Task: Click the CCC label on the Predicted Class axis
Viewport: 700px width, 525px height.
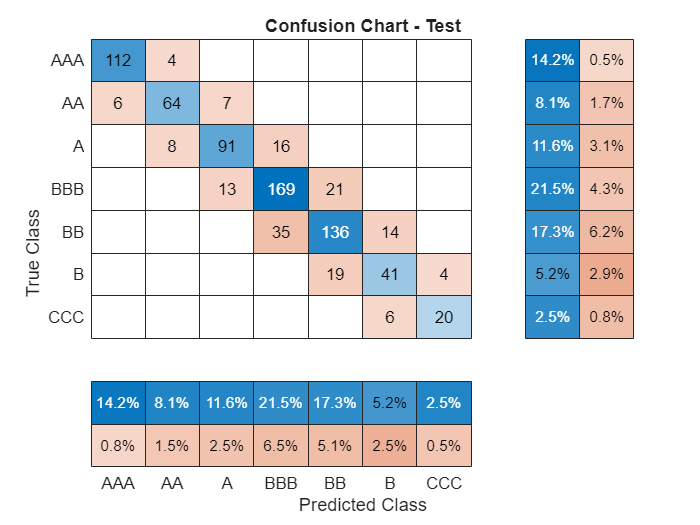Action: pyautogui.click(x=443, y=483)
